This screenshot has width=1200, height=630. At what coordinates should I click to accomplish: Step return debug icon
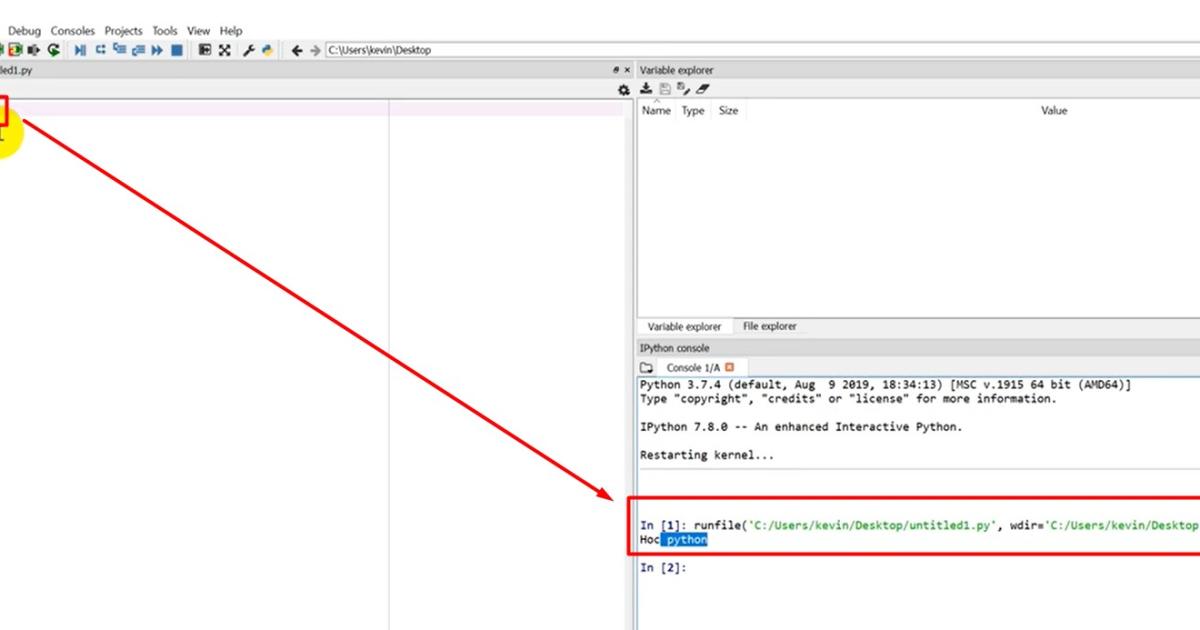138,50
